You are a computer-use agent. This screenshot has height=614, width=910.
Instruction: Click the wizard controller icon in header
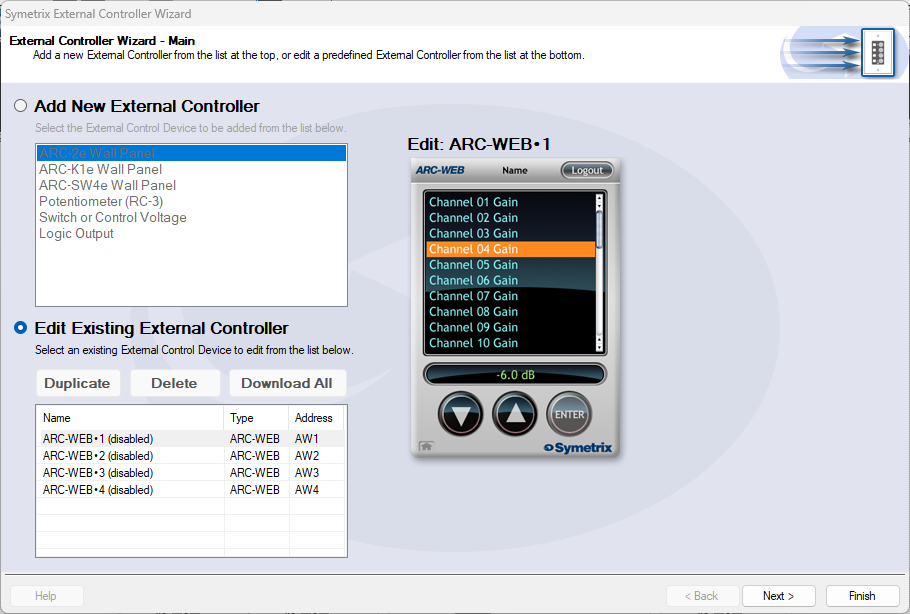[876, 53]
